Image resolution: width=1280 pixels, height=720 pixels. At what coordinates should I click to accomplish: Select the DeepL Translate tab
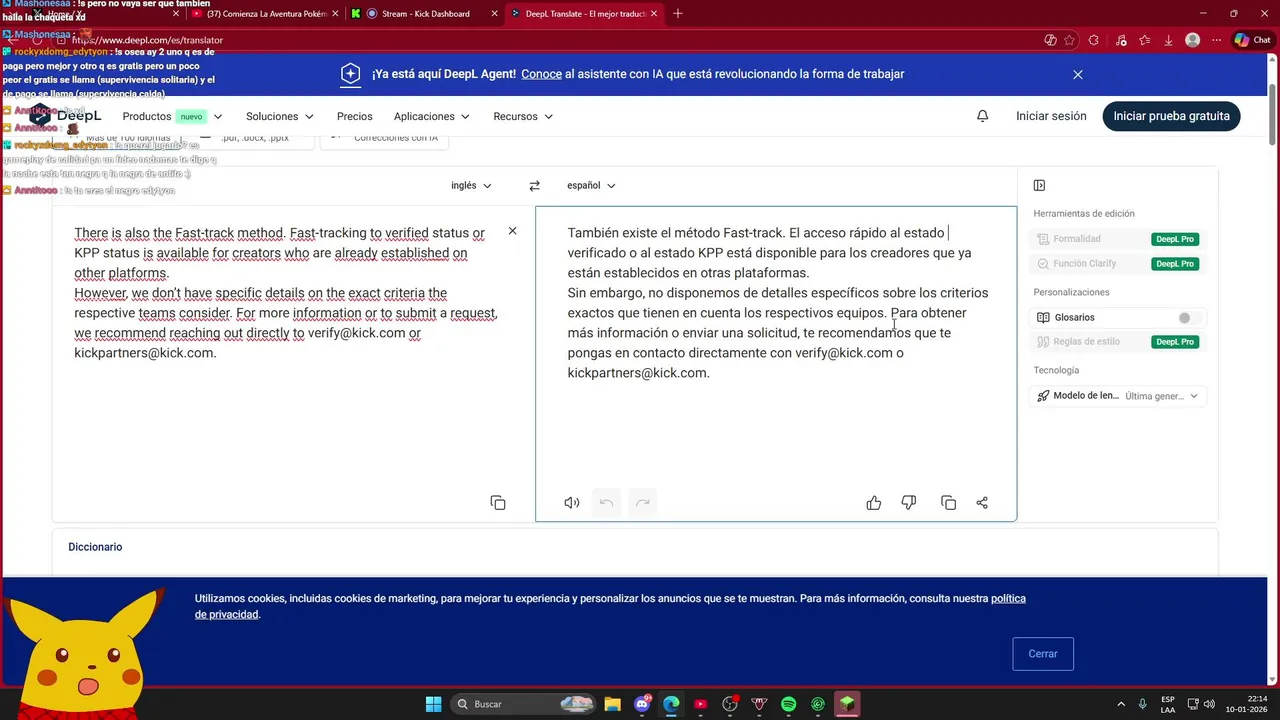(582, 13)
